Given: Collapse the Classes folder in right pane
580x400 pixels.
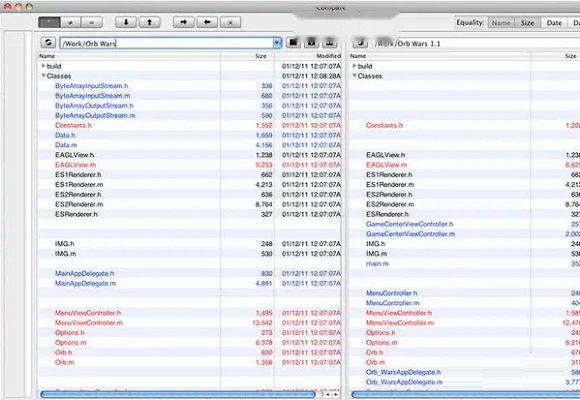Looking at the screenshot, I should click(354, 75).
